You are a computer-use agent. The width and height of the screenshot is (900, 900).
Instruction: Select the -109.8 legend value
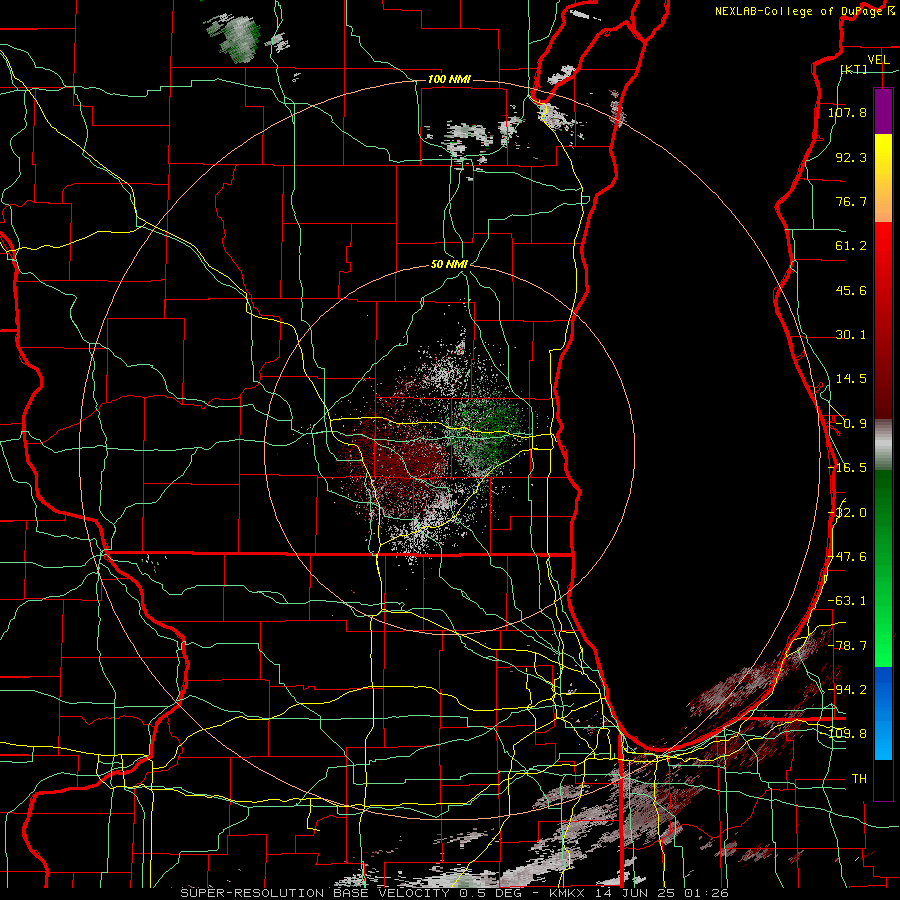click(x=847, y=734)
